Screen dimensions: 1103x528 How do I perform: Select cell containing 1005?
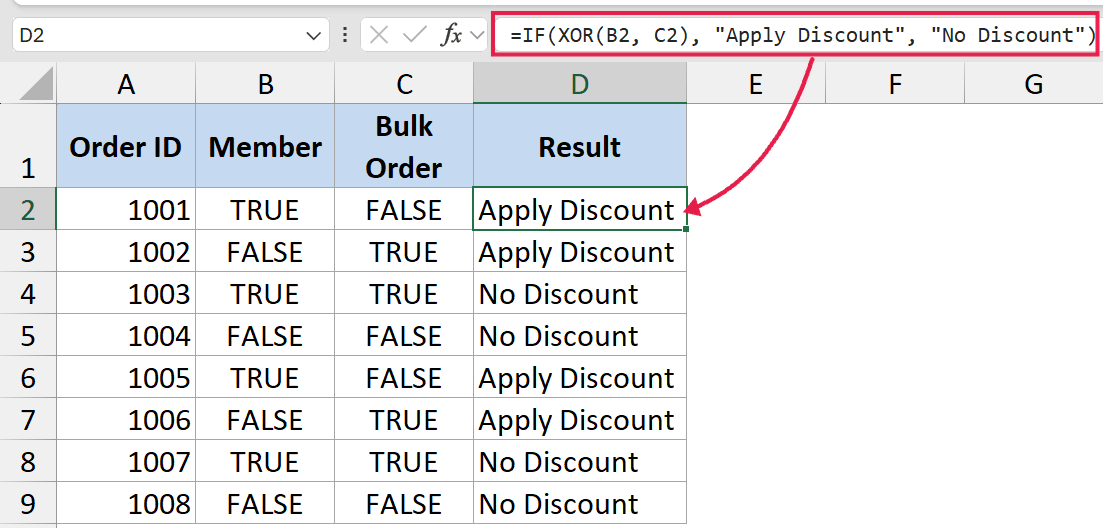pyautogui.click(x=126, y=378)
